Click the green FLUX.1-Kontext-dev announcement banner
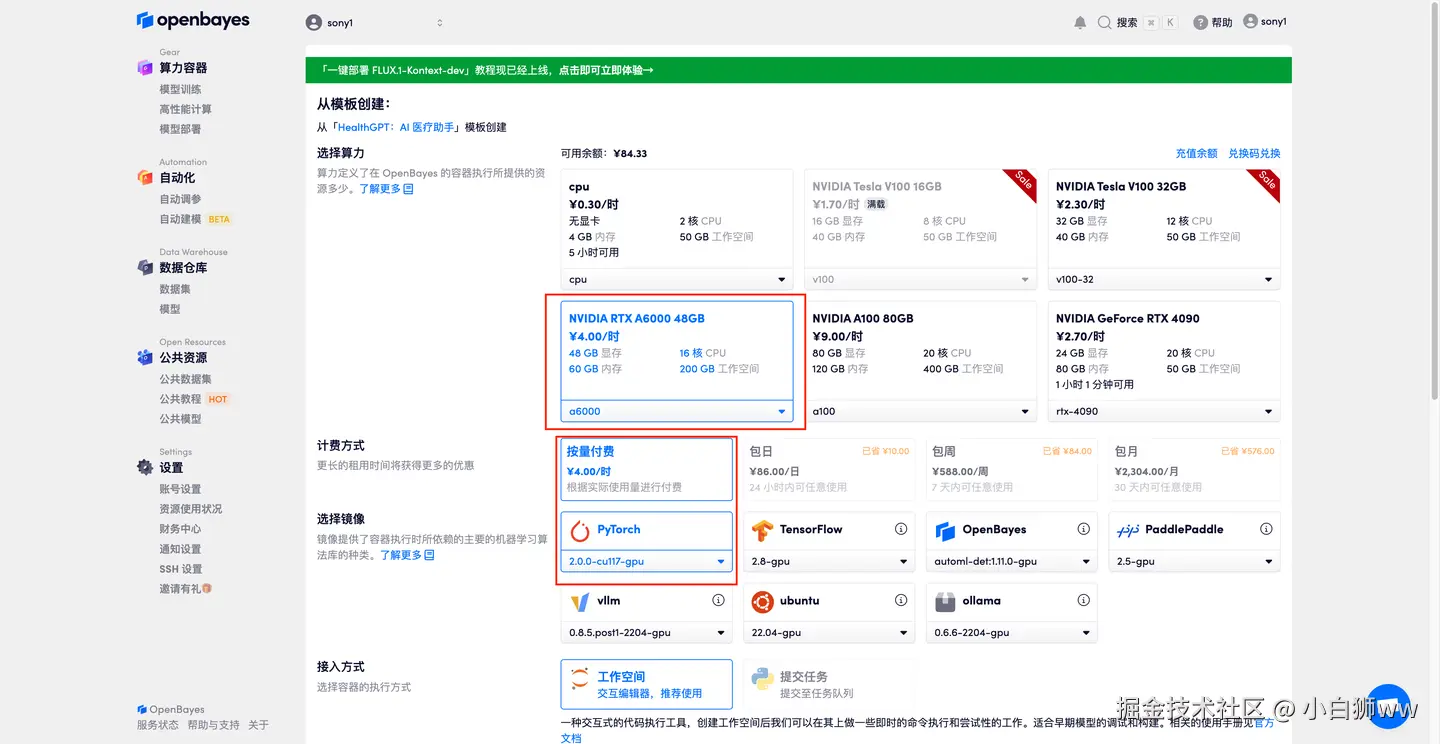This screenshot has width=1440, height=744. (798, 70)
